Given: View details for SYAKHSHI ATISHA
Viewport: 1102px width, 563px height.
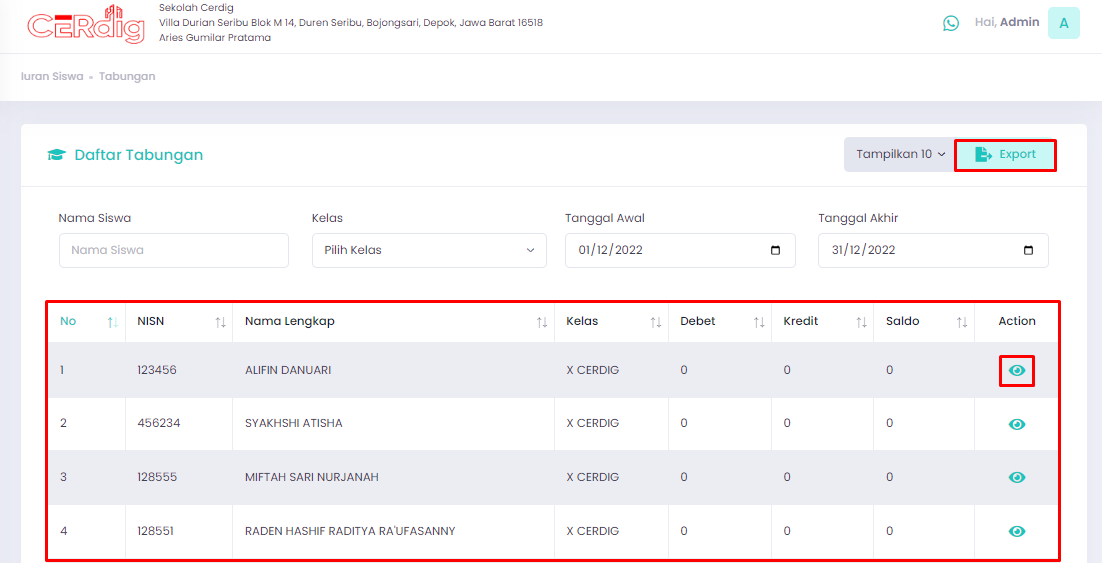Looking at the screenshot, I should tap(1016, 424).
